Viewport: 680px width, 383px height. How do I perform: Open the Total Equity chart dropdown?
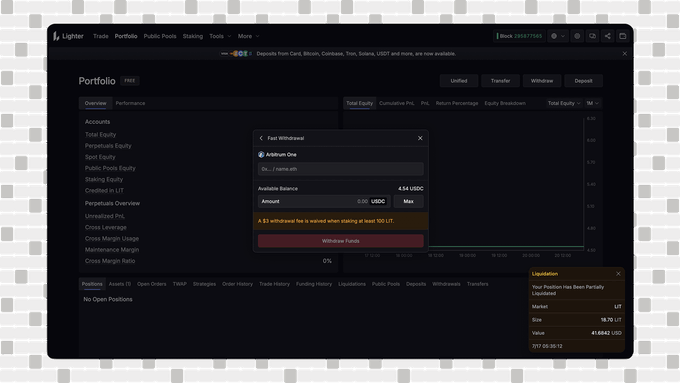(564, 103)
